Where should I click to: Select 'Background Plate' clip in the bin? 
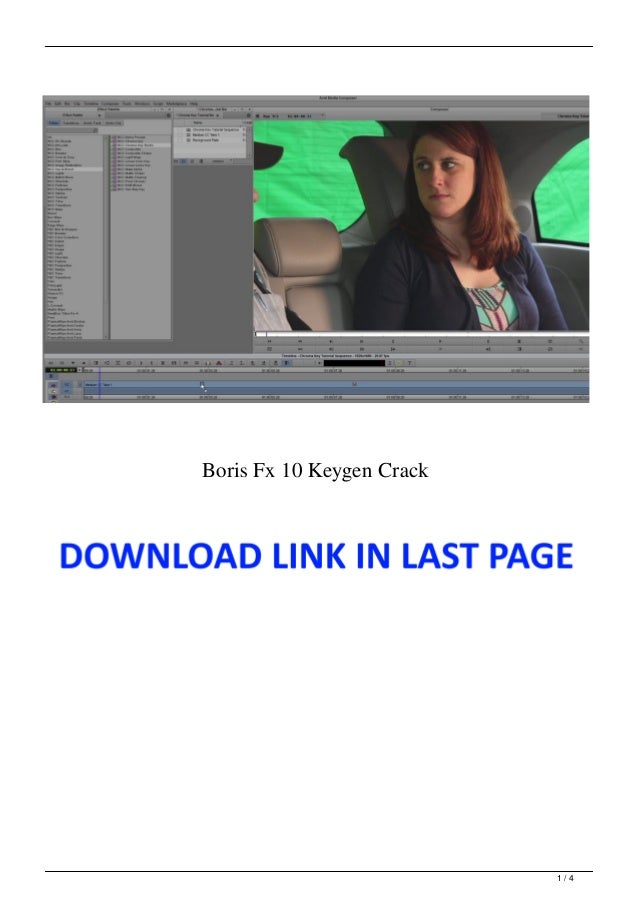pyautogui.click(x=206, y=140)
